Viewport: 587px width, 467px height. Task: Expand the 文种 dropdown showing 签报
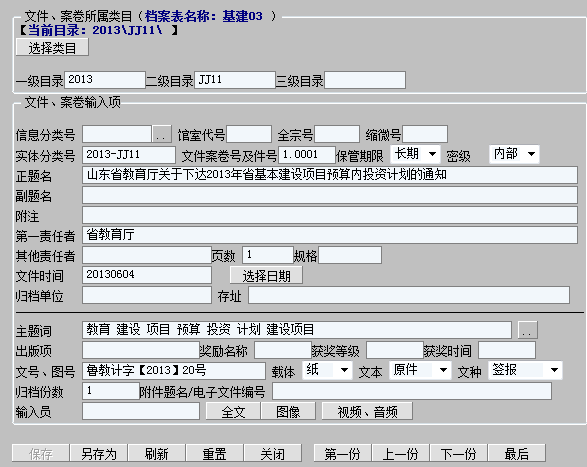pos(525,370)
